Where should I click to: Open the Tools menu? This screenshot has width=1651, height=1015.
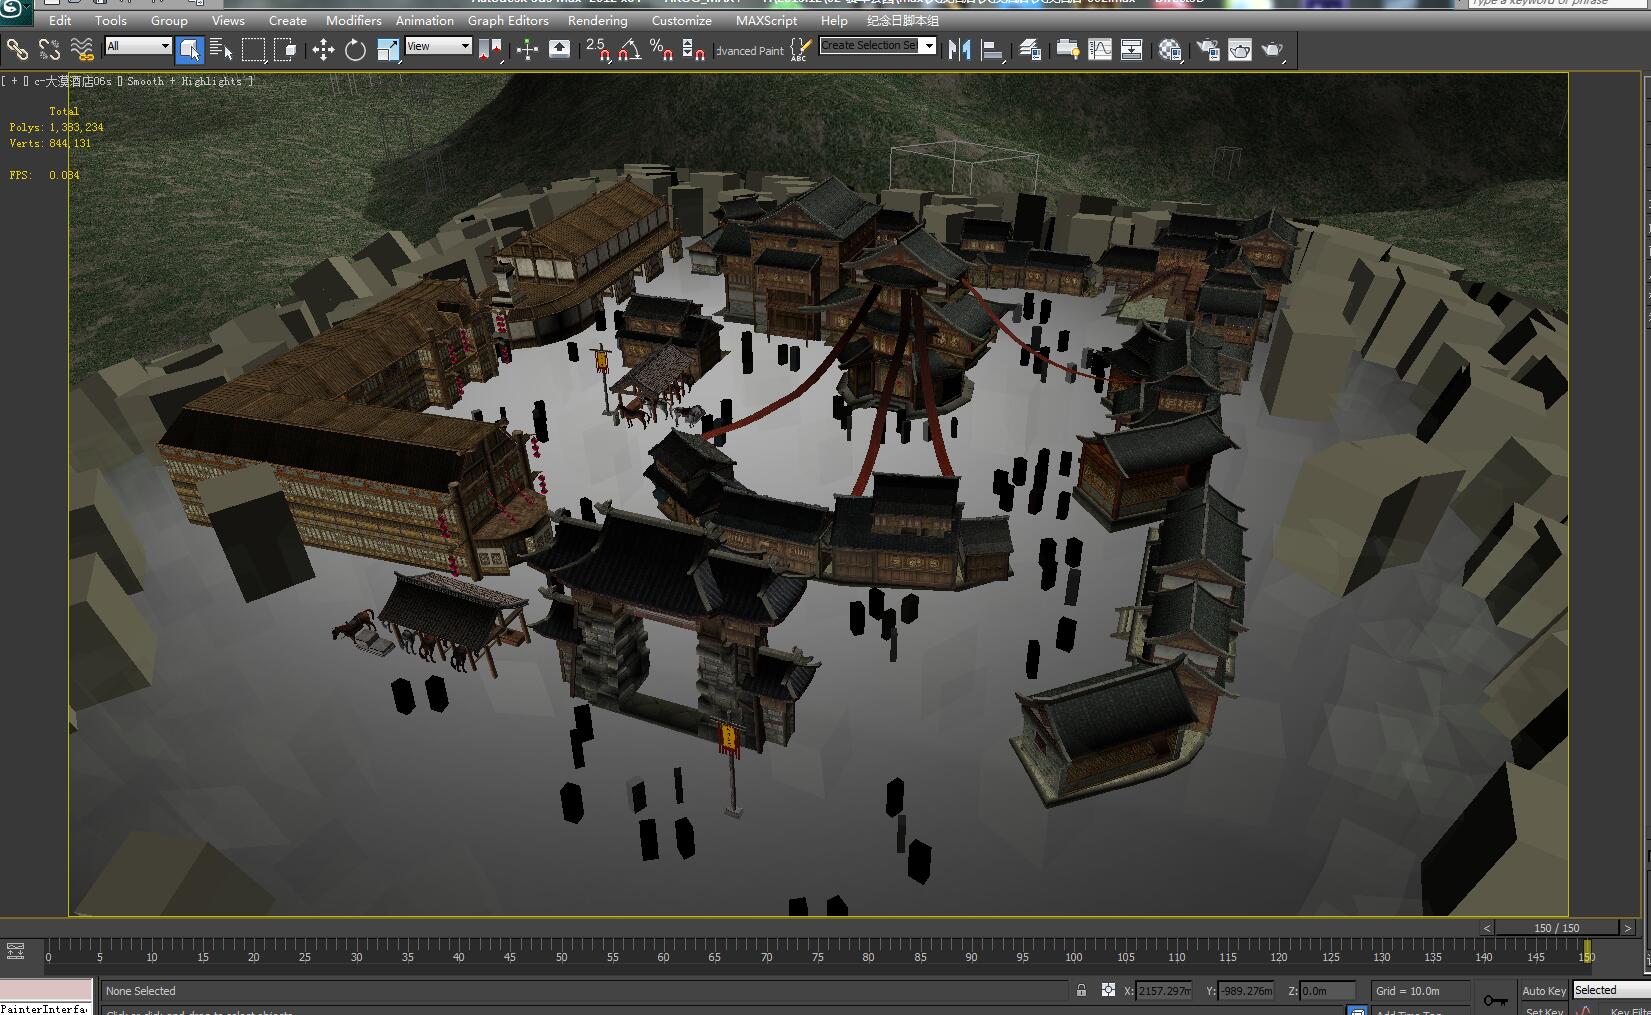[111, 20]
